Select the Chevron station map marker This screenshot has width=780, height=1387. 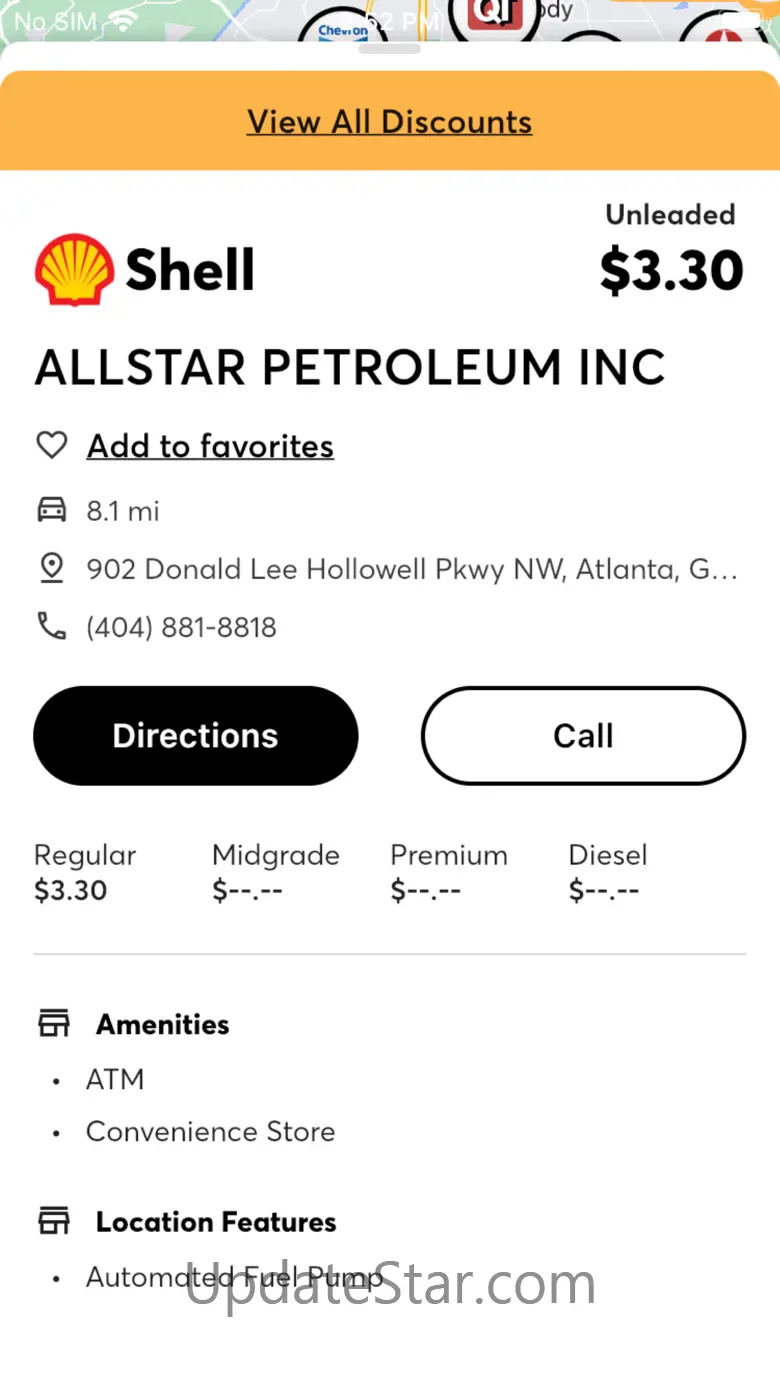point(343,28)
